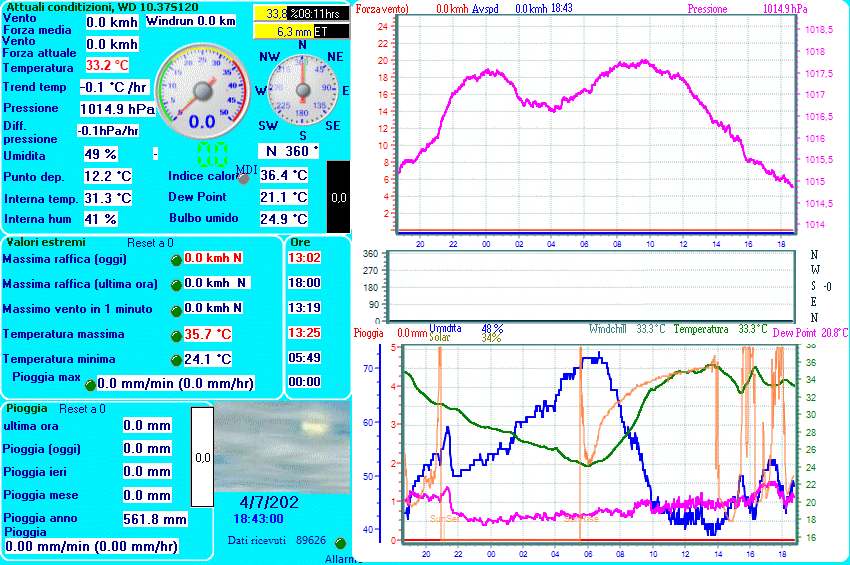The width and height of the screenshot is (850, 565).
Task: Click the green LED beside Massima raffica (ultima ora)
Action: (176, 285)
